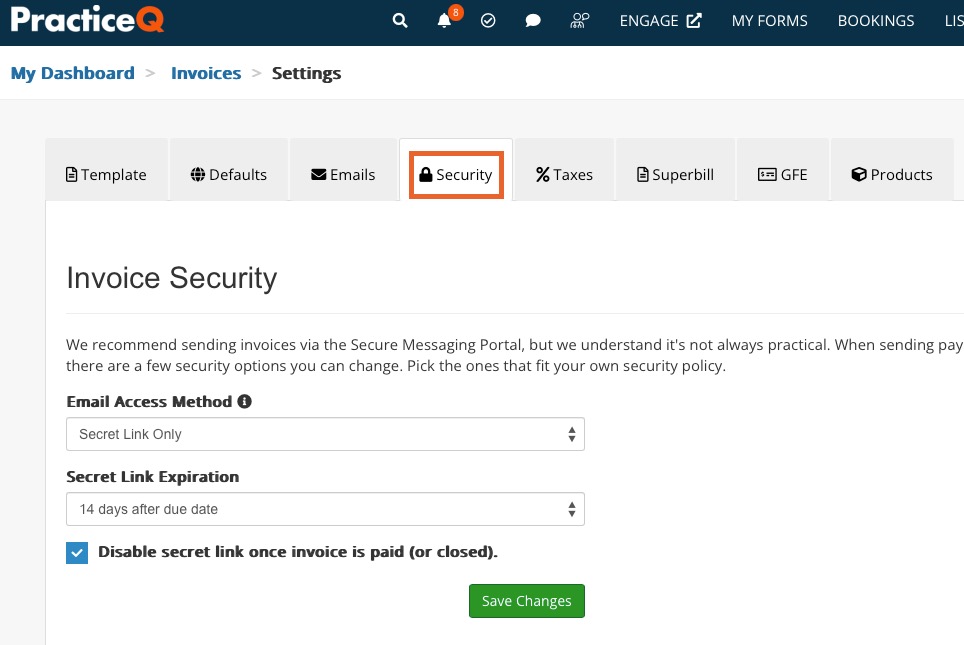Expand the Secret Link Expiration dropdown

[x=325, y=509]
